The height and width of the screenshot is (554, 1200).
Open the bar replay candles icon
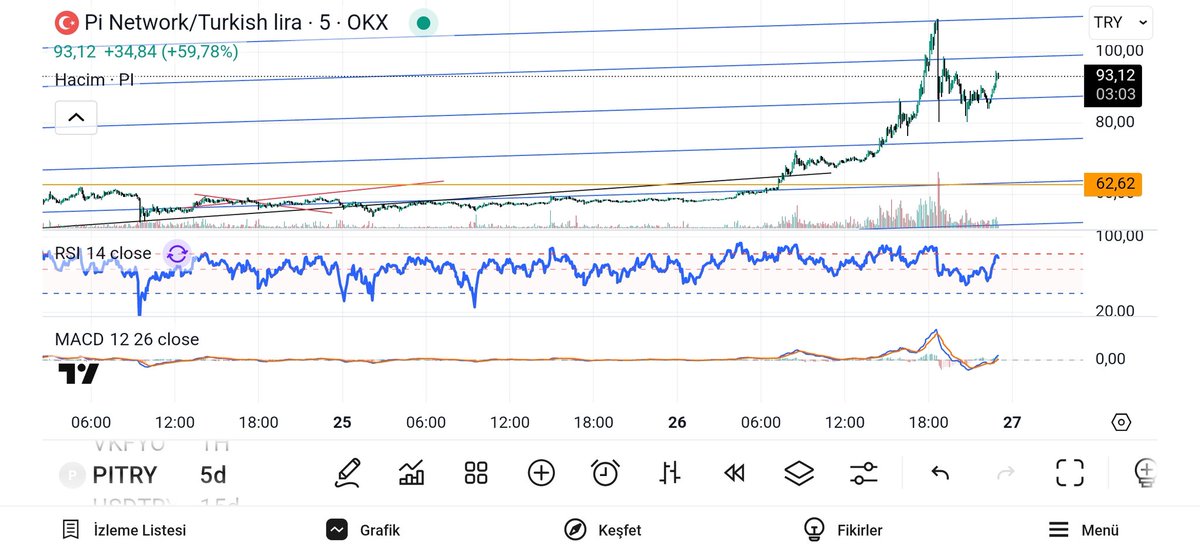[670, 472]
